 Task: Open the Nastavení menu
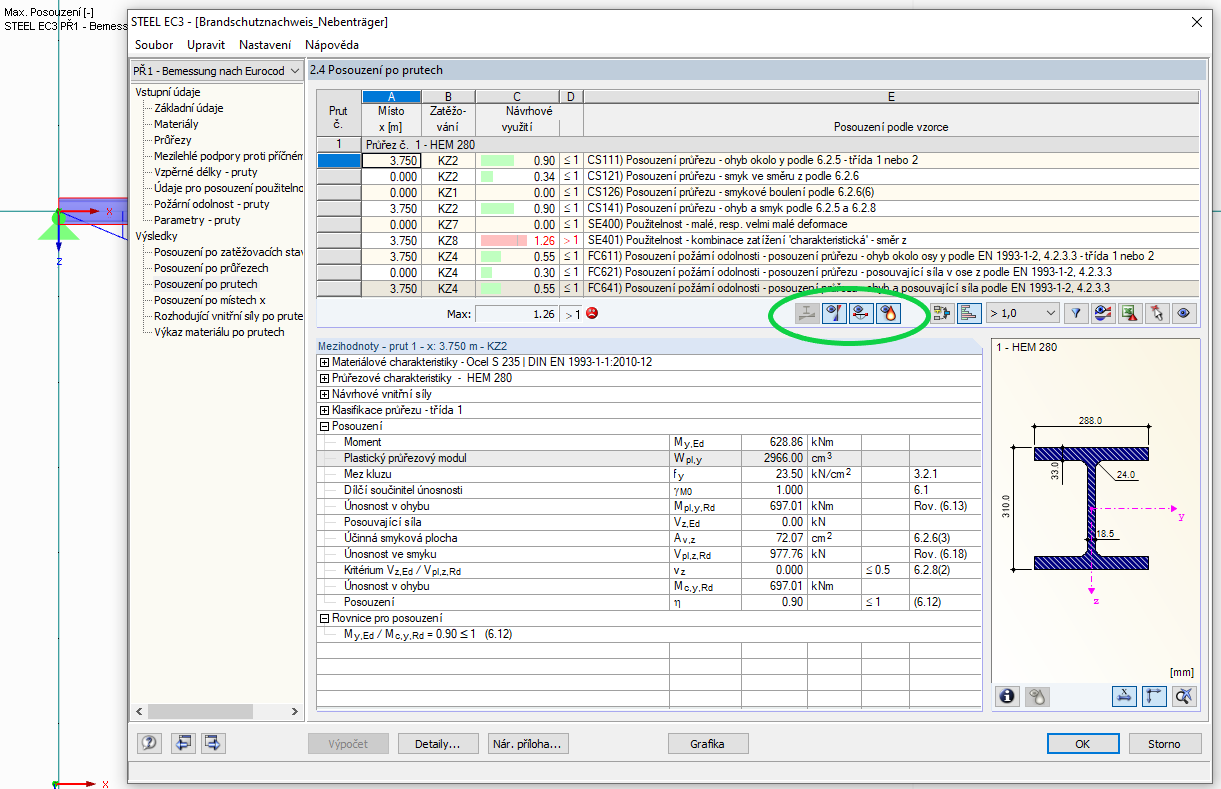(x=265, y=45)
